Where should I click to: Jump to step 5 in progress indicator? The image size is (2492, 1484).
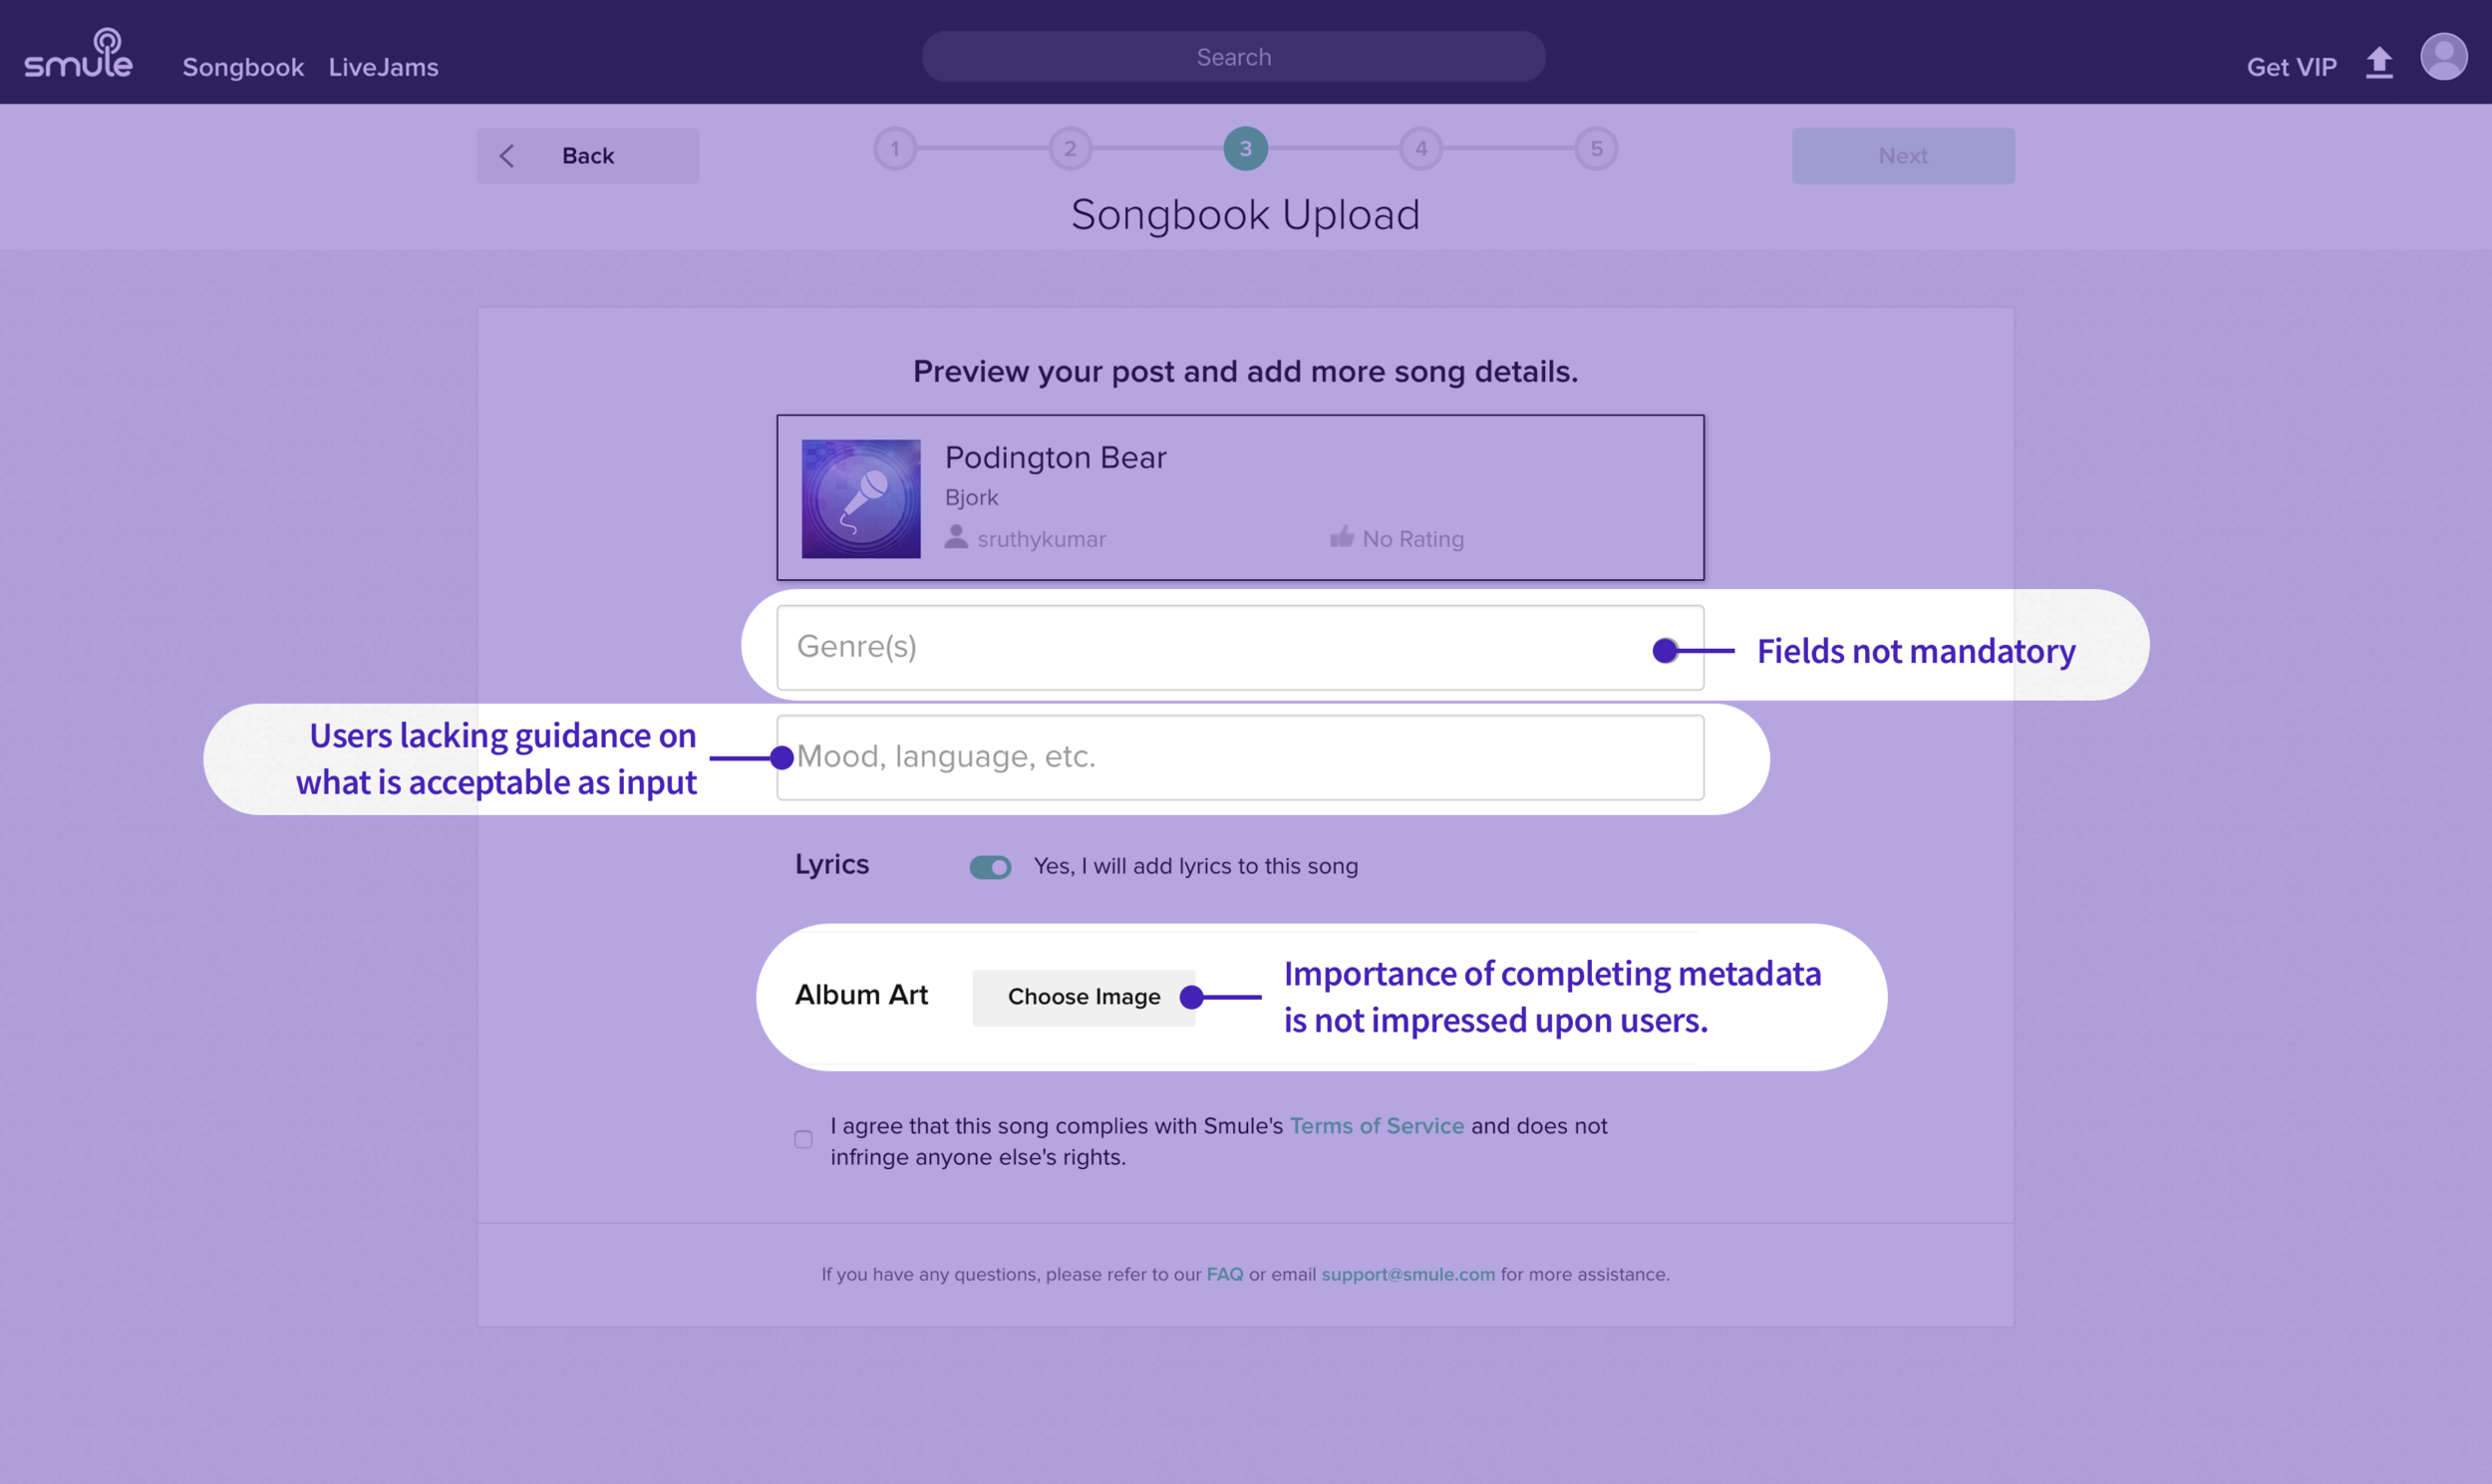point(1597,149)
